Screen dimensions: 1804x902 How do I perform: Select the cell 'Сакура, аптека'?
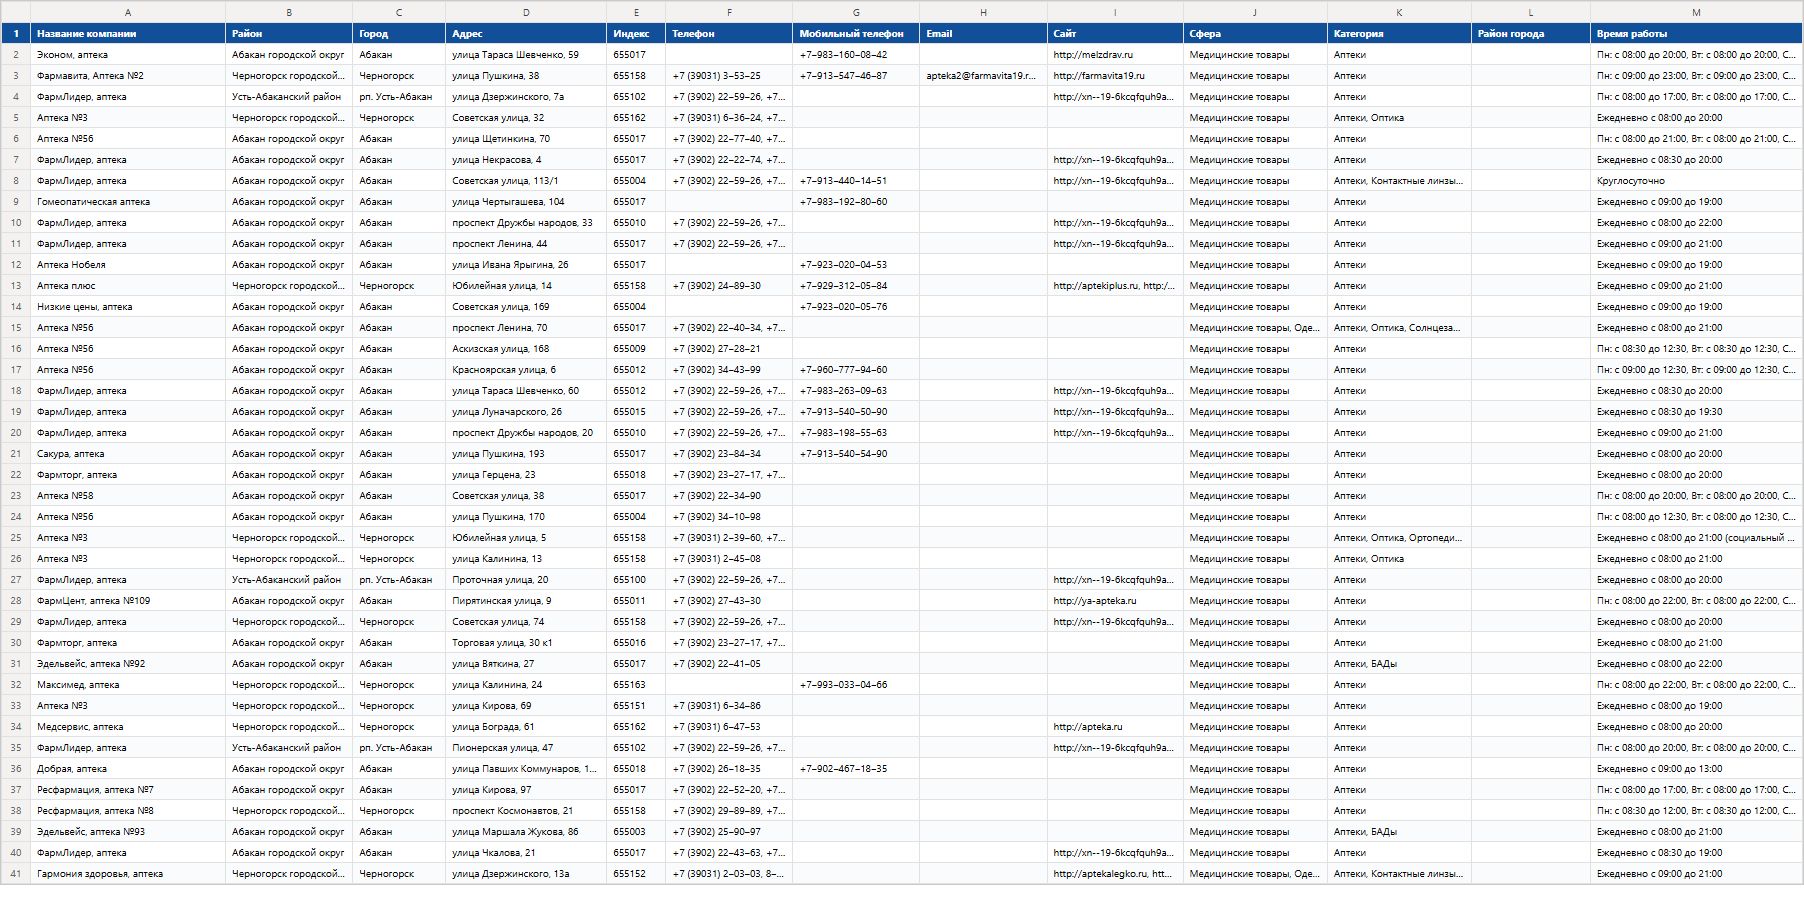128,454
